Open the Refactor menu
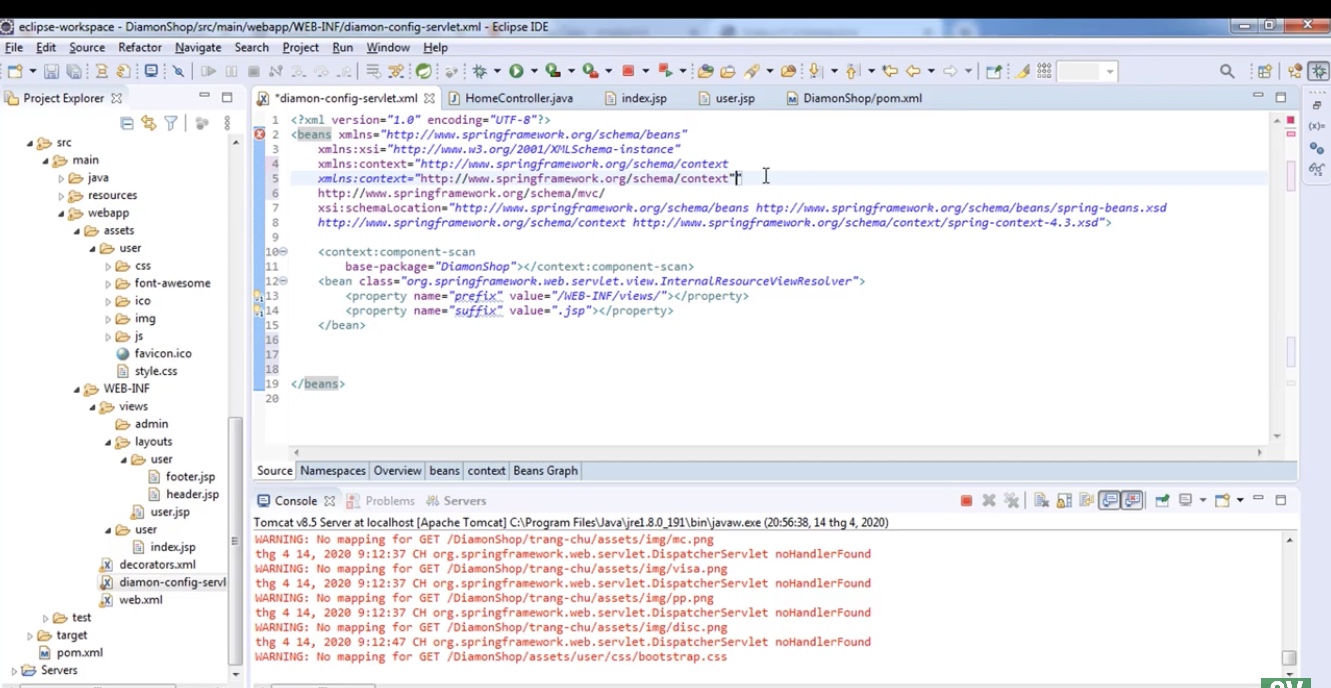This screenshot has width=1331, height=688. (140, 47)
